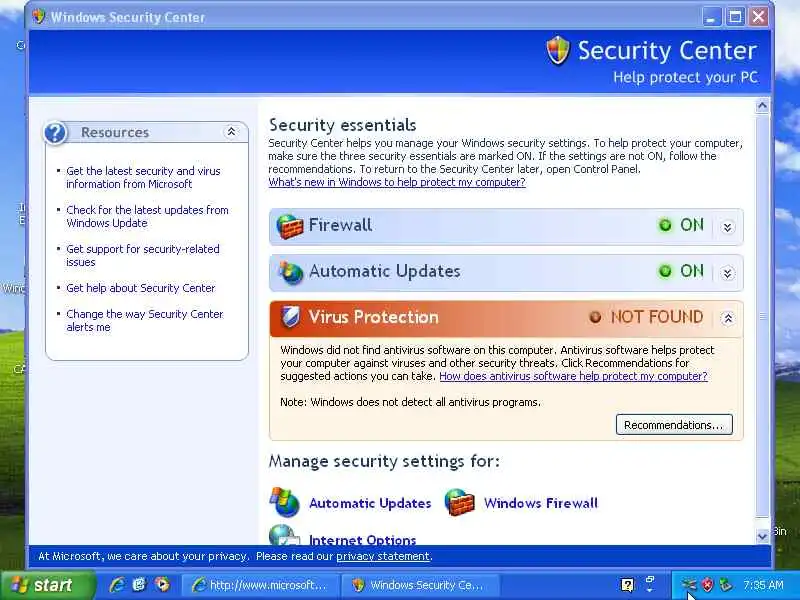Click the Automatic Updates globe icon in essentials
Screen dimensions: 800x600
[290, 272]
